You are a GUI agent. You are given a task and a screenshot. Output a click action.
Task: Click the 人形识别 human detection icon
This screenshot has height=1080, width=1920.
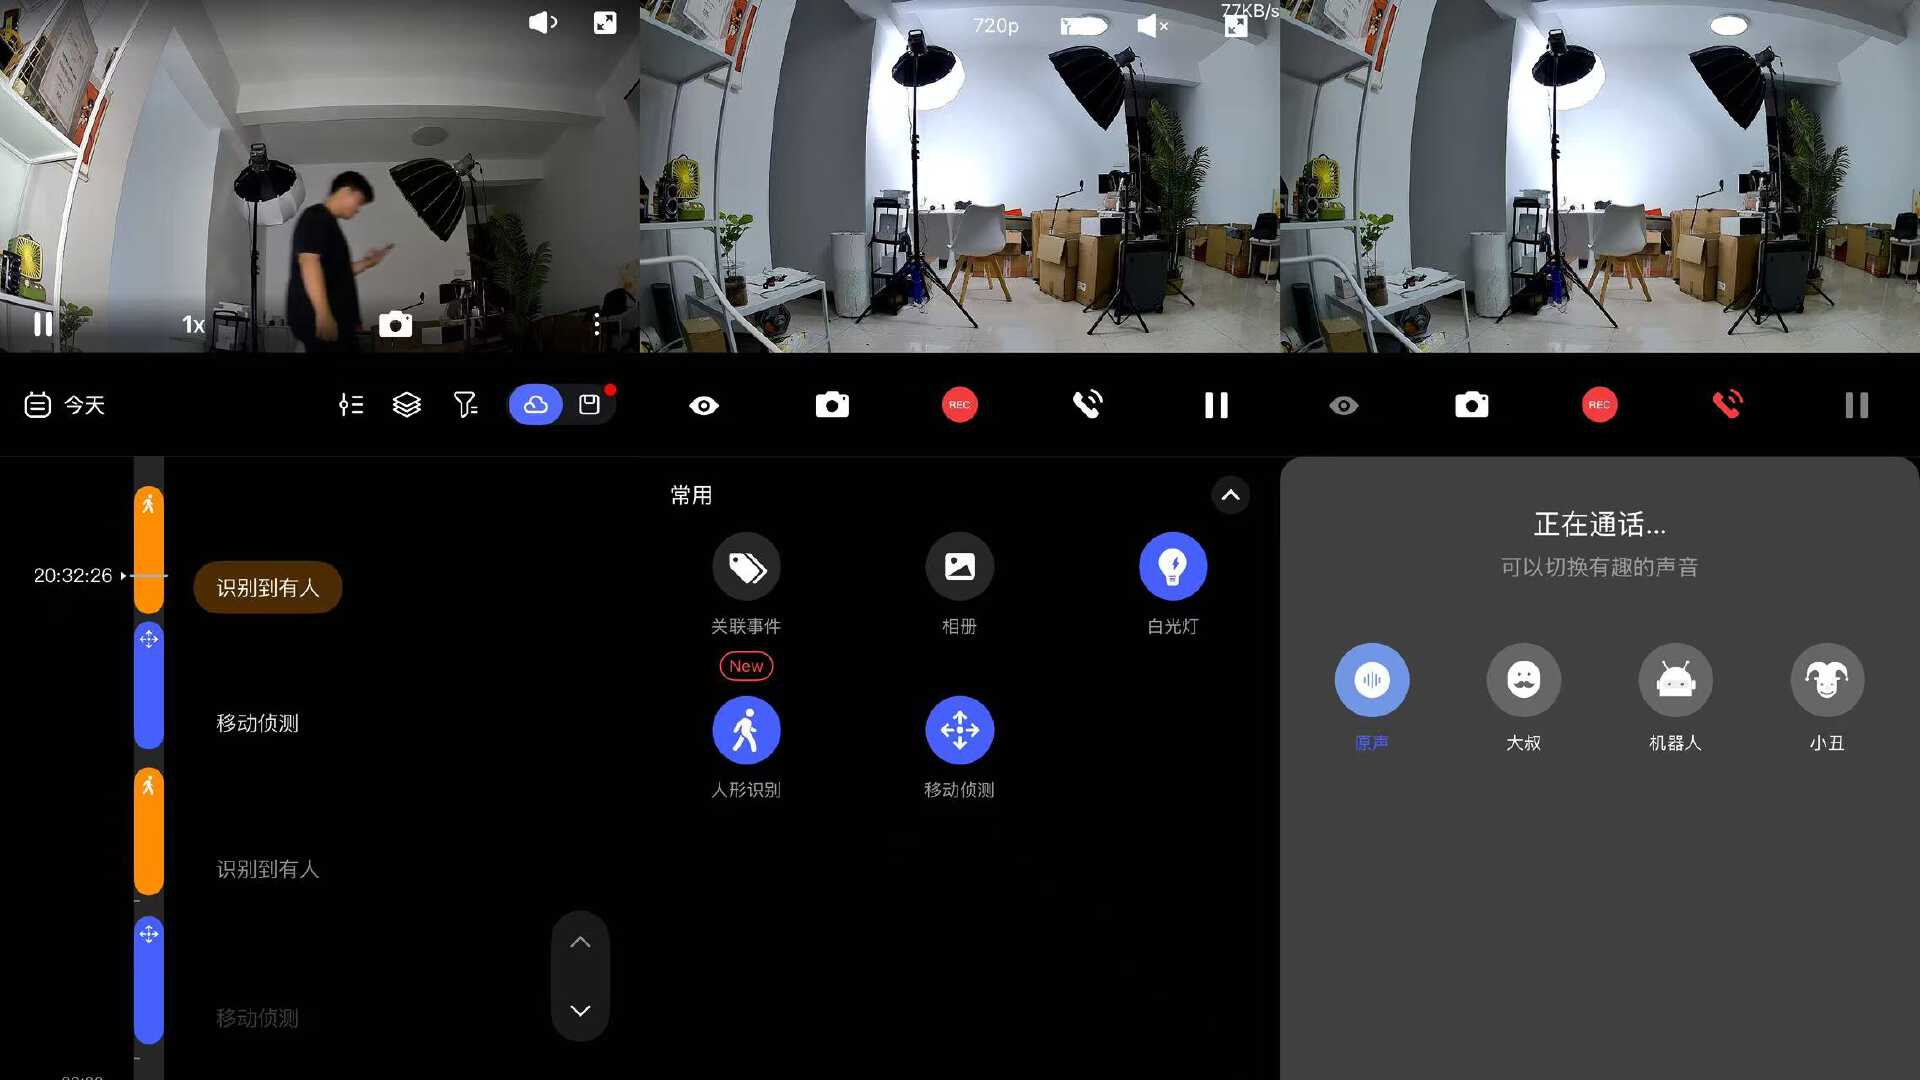pos(746,730)
